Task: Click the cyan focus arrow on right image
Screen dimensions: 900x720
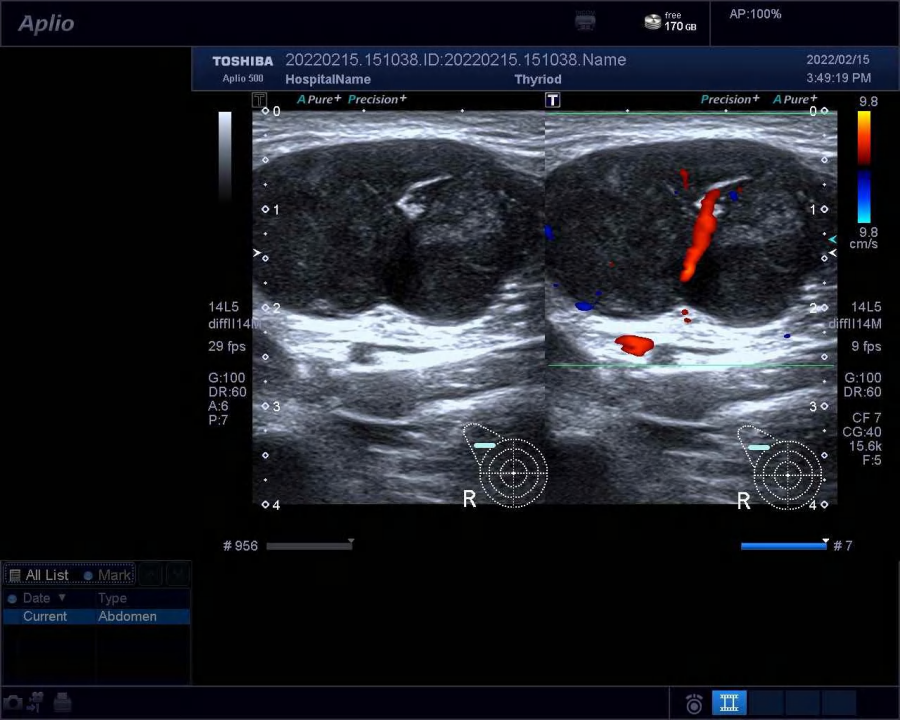Action: coord(832,239)
